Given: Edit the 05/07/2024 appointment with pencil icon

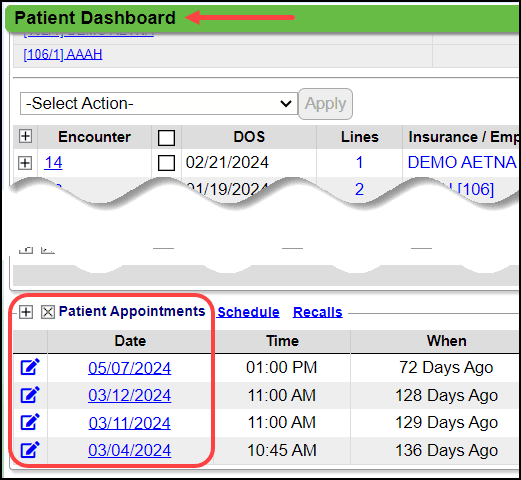Looking at the screenshot, I should coord(30,367).
